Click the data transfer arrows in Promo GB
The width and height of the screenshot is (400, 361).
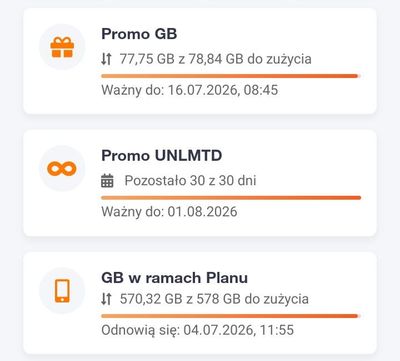point(106,59)
